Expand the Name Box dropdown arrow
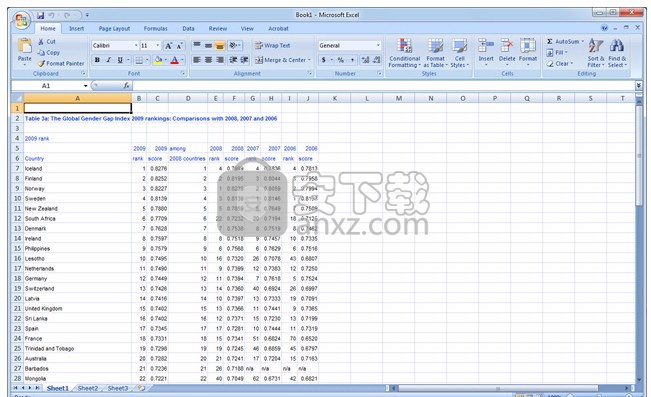The height and width of the screenshot is (397, 651). pyautogui.click(x=86, y=86)
